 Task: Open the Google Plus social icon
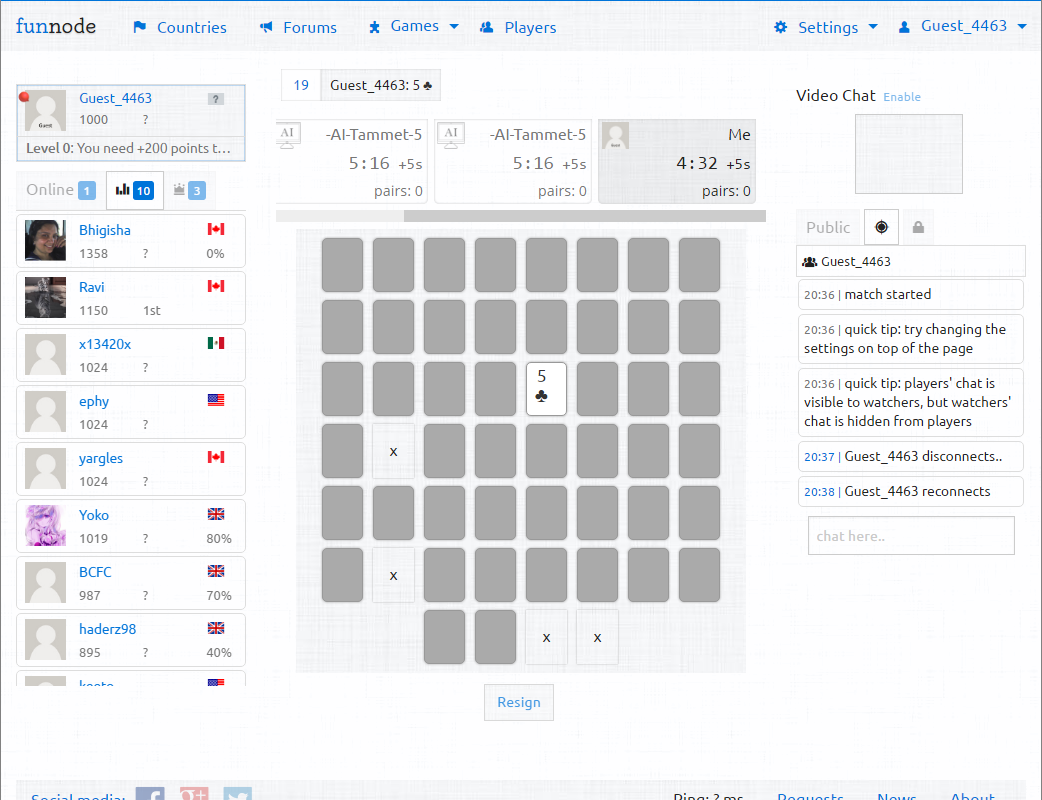coord(194,793)
